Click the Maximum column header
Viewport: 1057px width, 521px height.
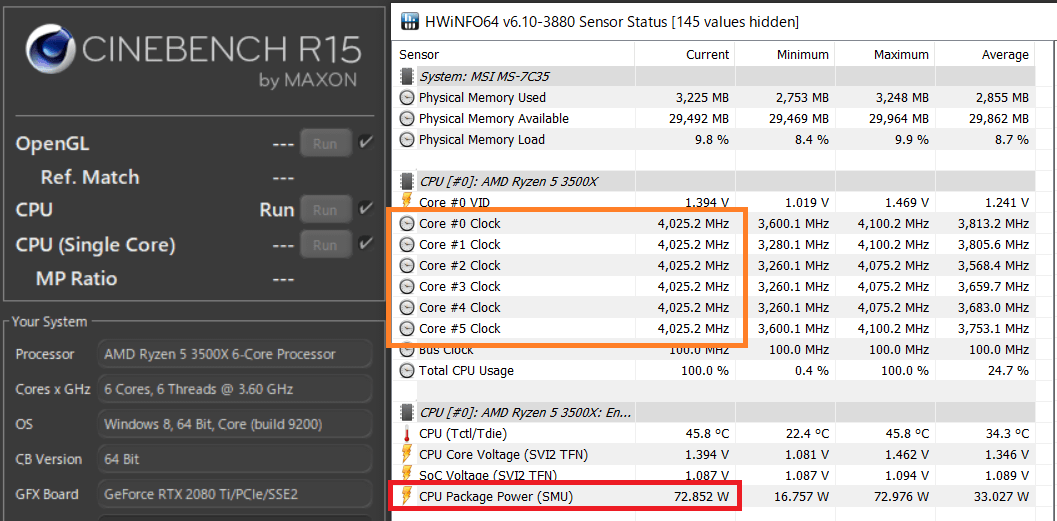click(901, 55)
